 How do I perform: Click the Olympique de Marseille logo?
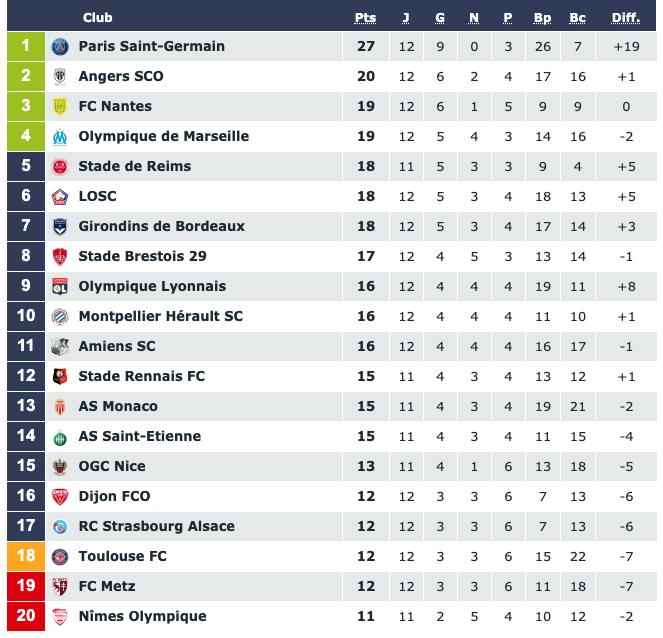pos(60,137)
